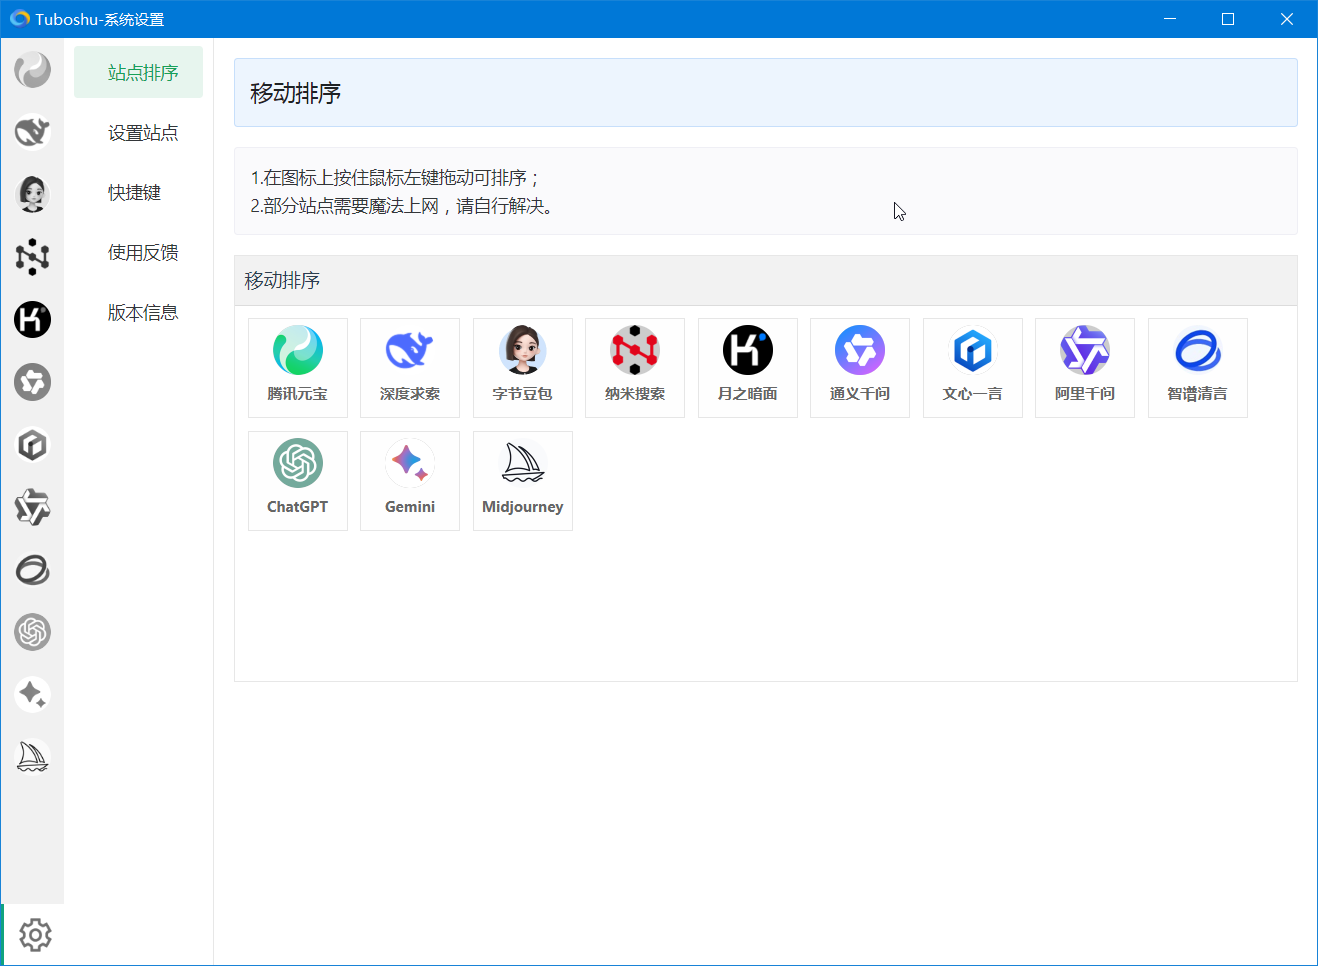This screenshot has width=1318, height=966.
Task: Close the Tuboshu settings window
Action: pos(1287,19)
